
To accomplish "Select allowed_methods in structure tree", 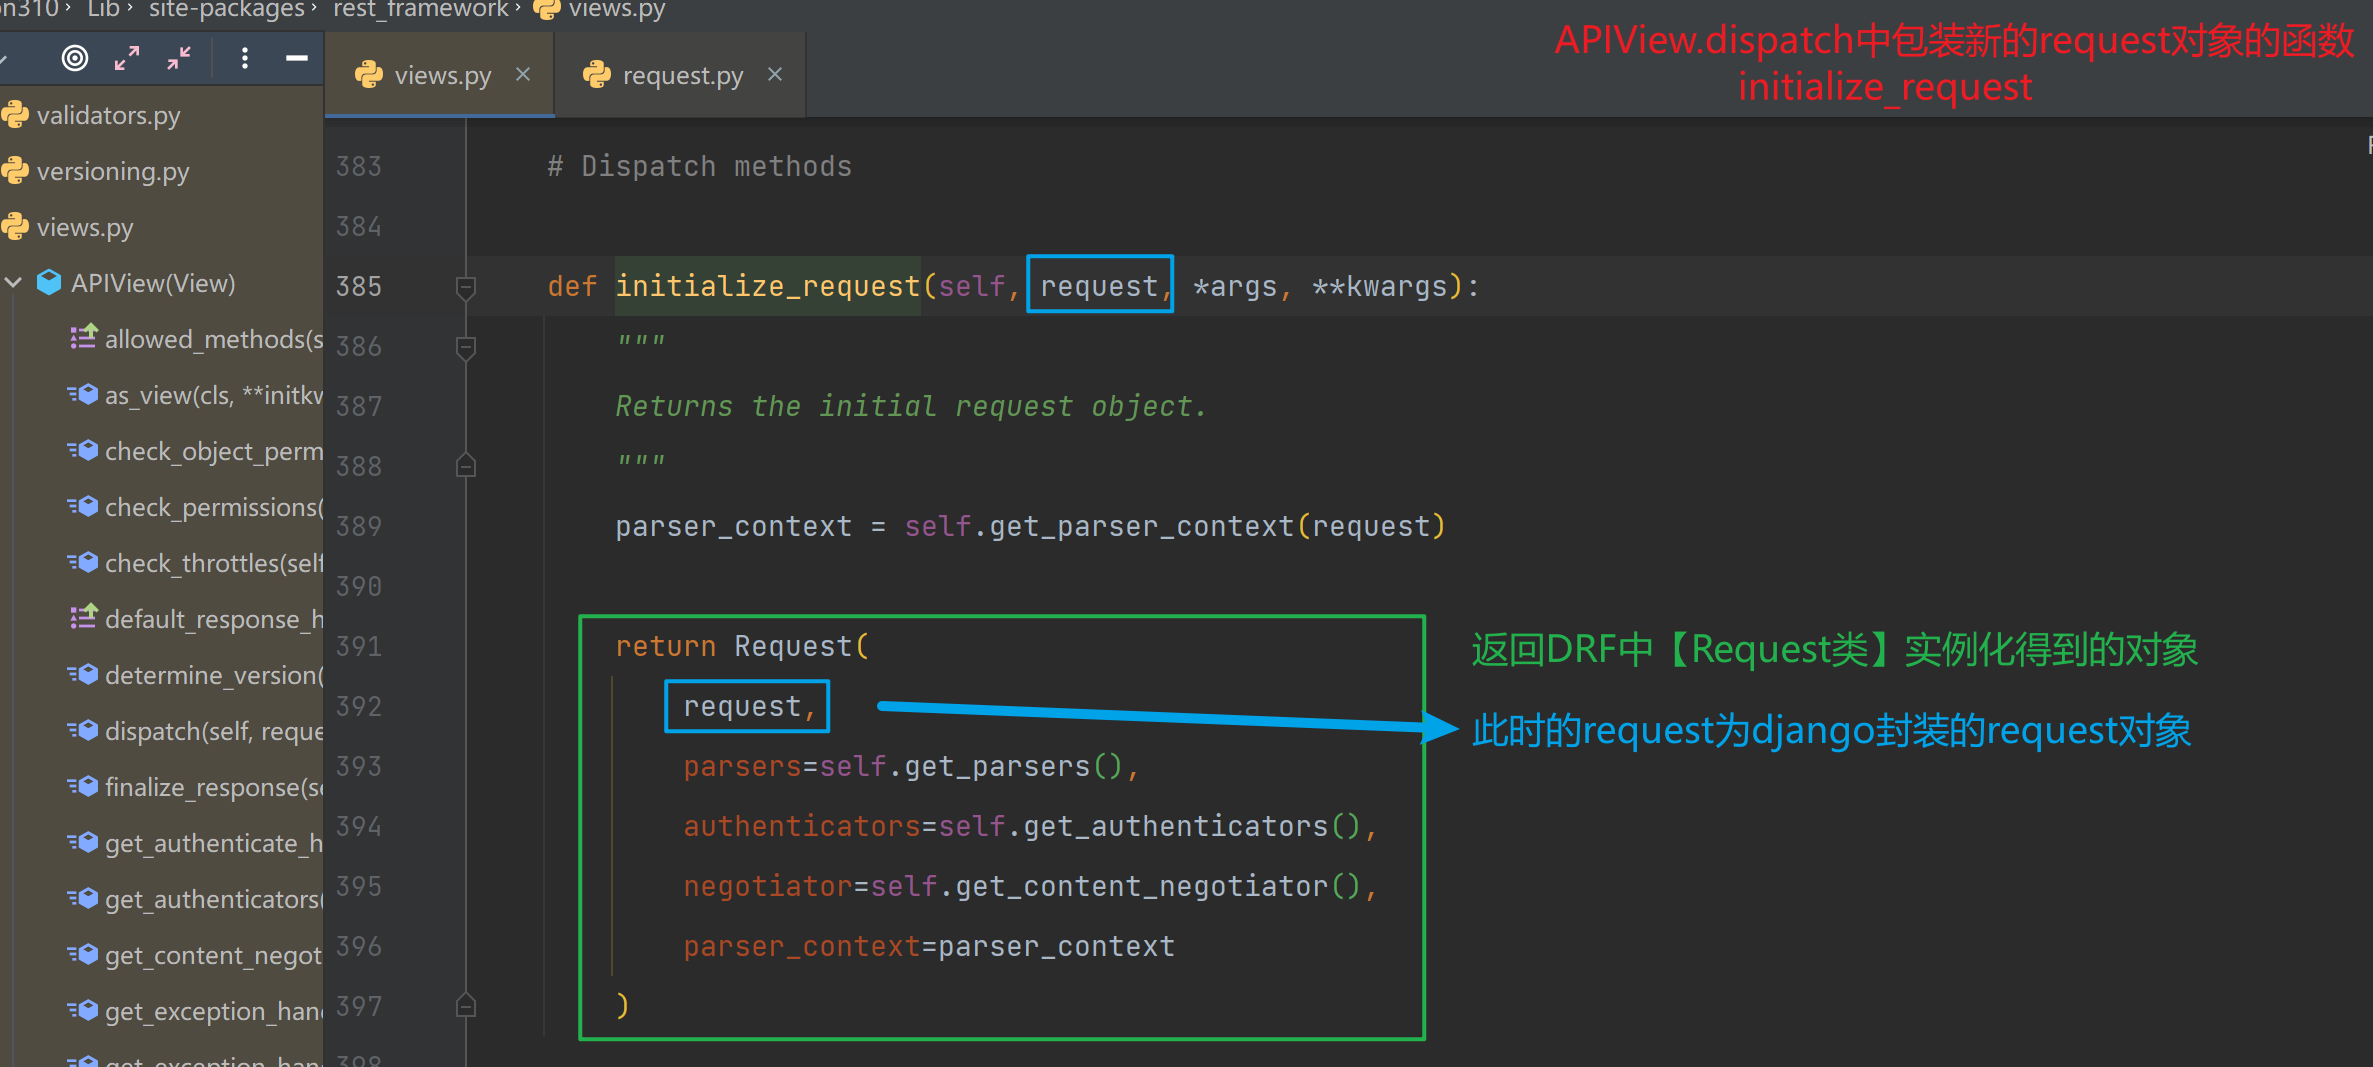I will tap(214, 339).
